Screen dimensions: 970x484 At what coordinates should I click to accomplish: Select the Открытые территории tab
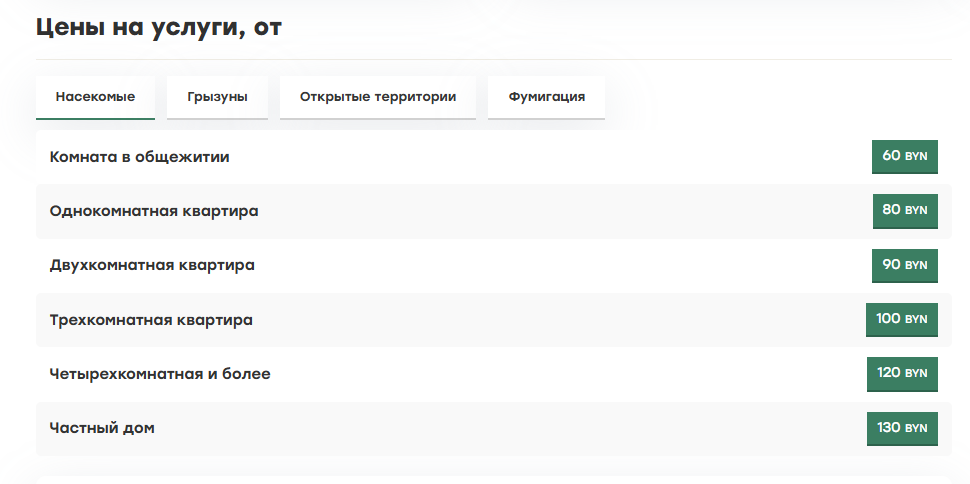pos(378,97)
